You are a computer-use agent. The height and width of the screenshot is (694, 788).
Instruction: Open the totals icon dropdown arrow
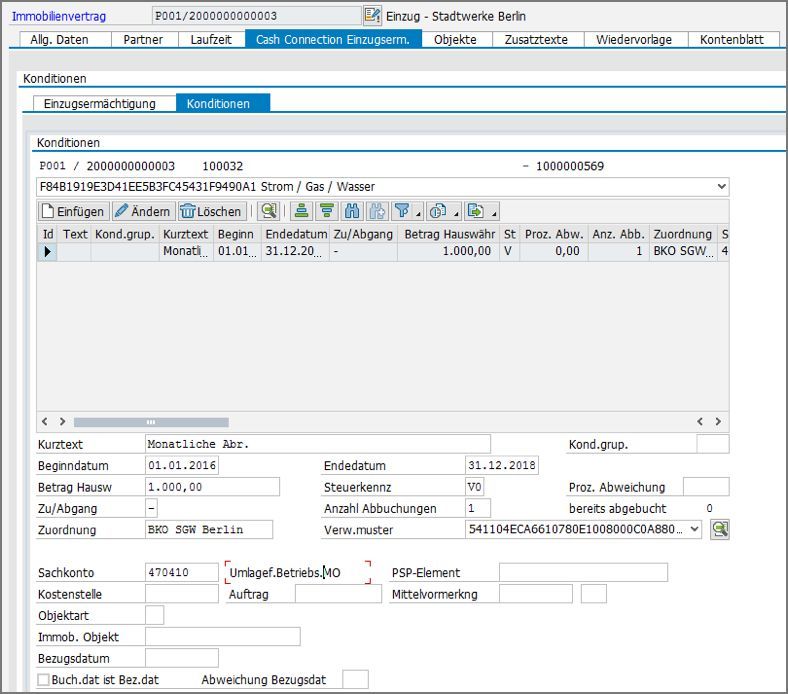click(455, 212)
